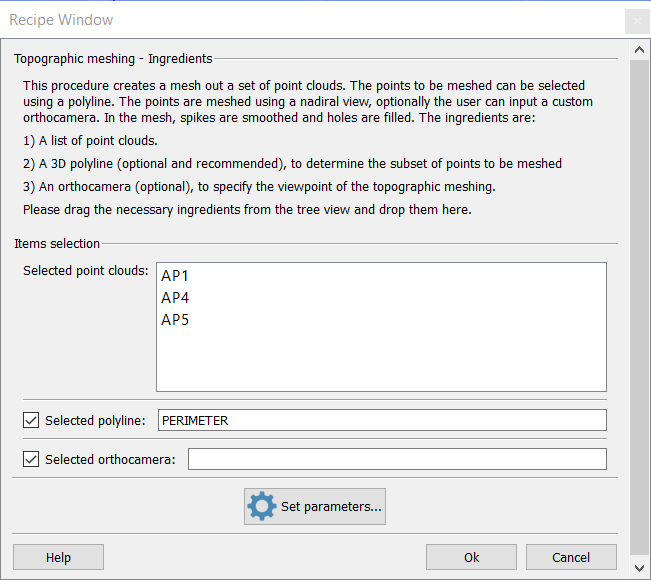Confirm with the Ok button
651x580 pixels.
[471, 557]
